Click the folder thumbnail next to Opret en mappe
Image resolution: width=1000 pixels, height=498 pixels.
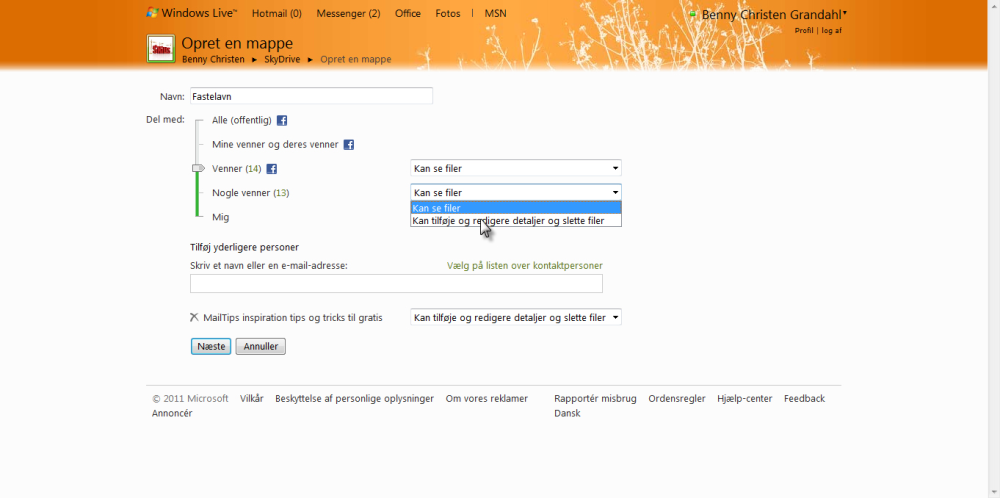pyautogui.click(x=161, y=49)
